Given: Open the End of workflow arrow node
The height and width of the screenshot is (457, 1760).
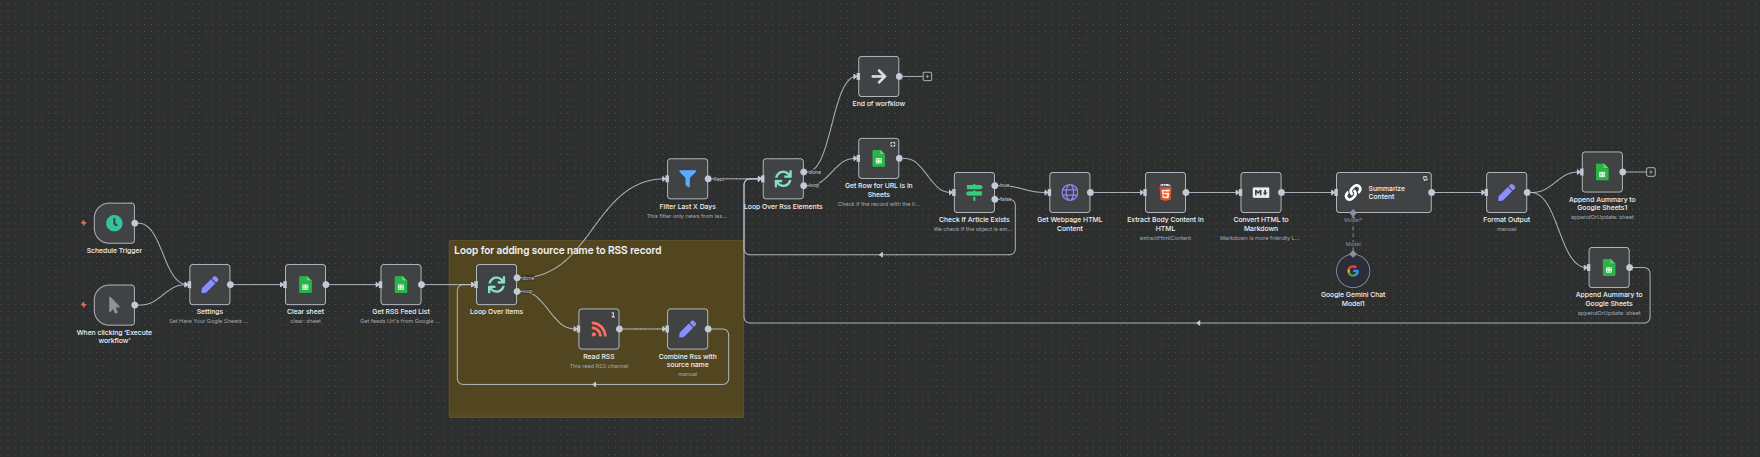Looking at the screenshot, I should click(x=878, y=76).
